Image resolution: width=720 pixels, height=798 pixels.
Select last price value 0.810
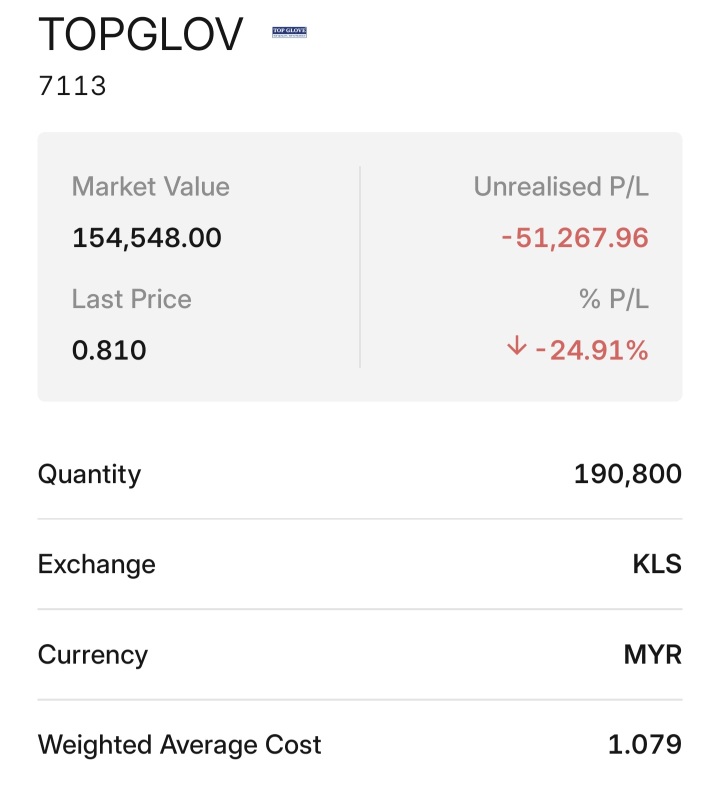(109, 350)
